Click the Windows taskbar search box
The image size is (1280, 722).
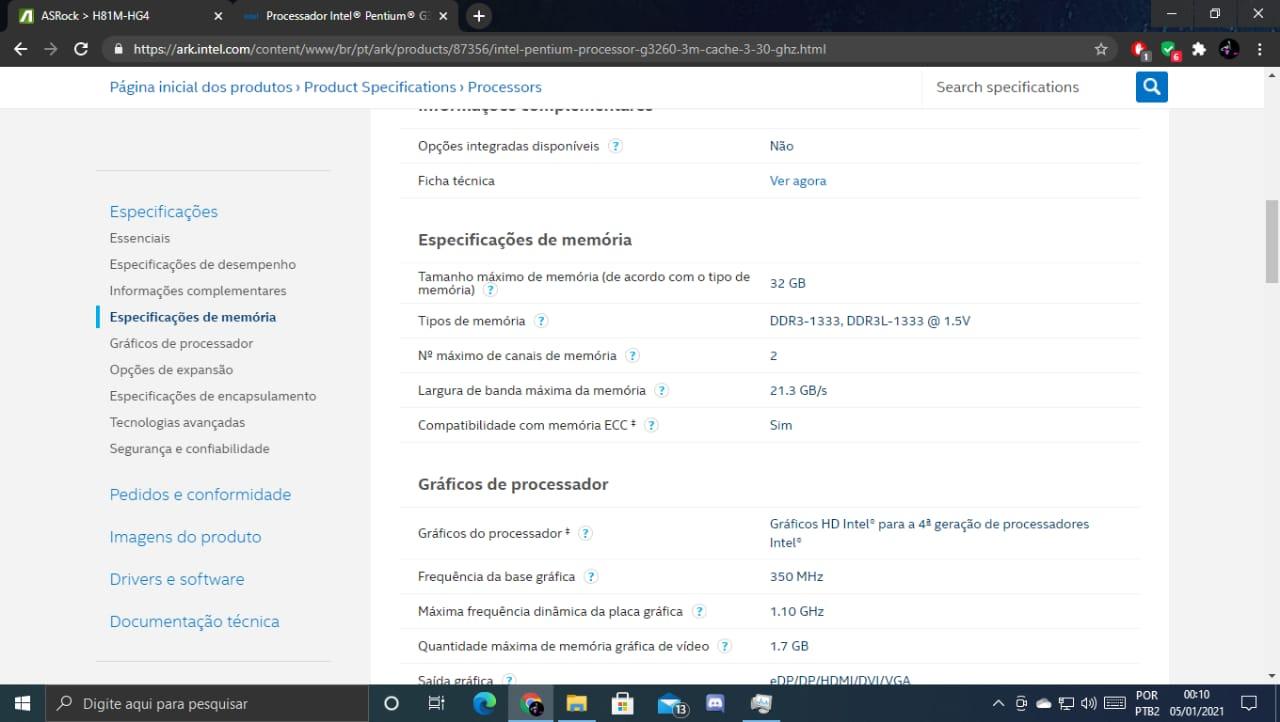coord(207,703)
